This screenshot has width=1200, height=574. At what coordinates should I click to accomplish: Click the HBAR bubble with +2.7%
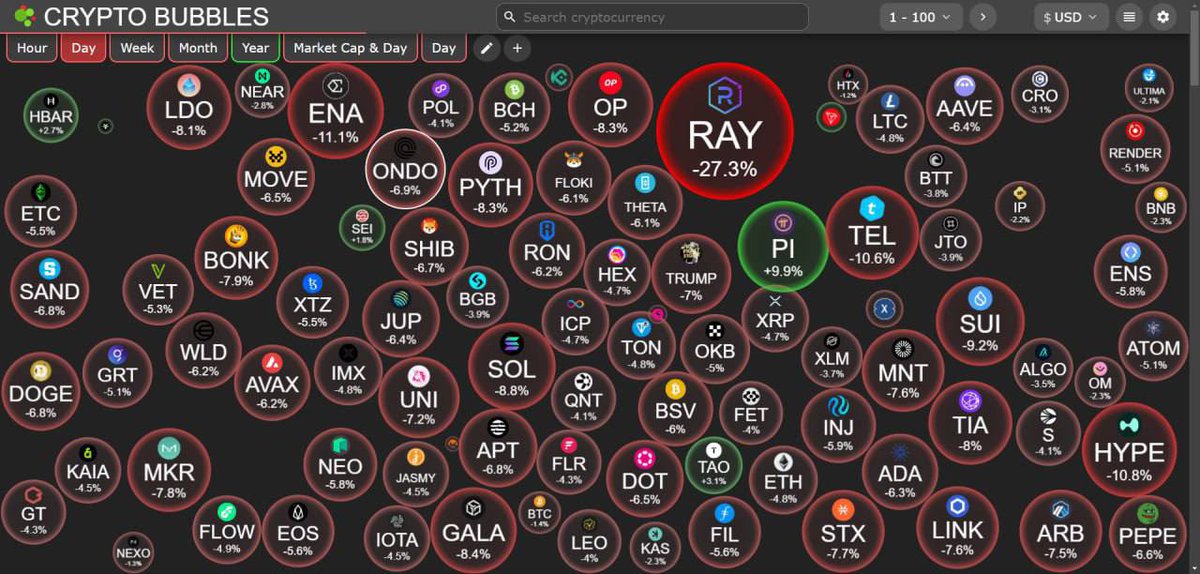tap(51, 116)
